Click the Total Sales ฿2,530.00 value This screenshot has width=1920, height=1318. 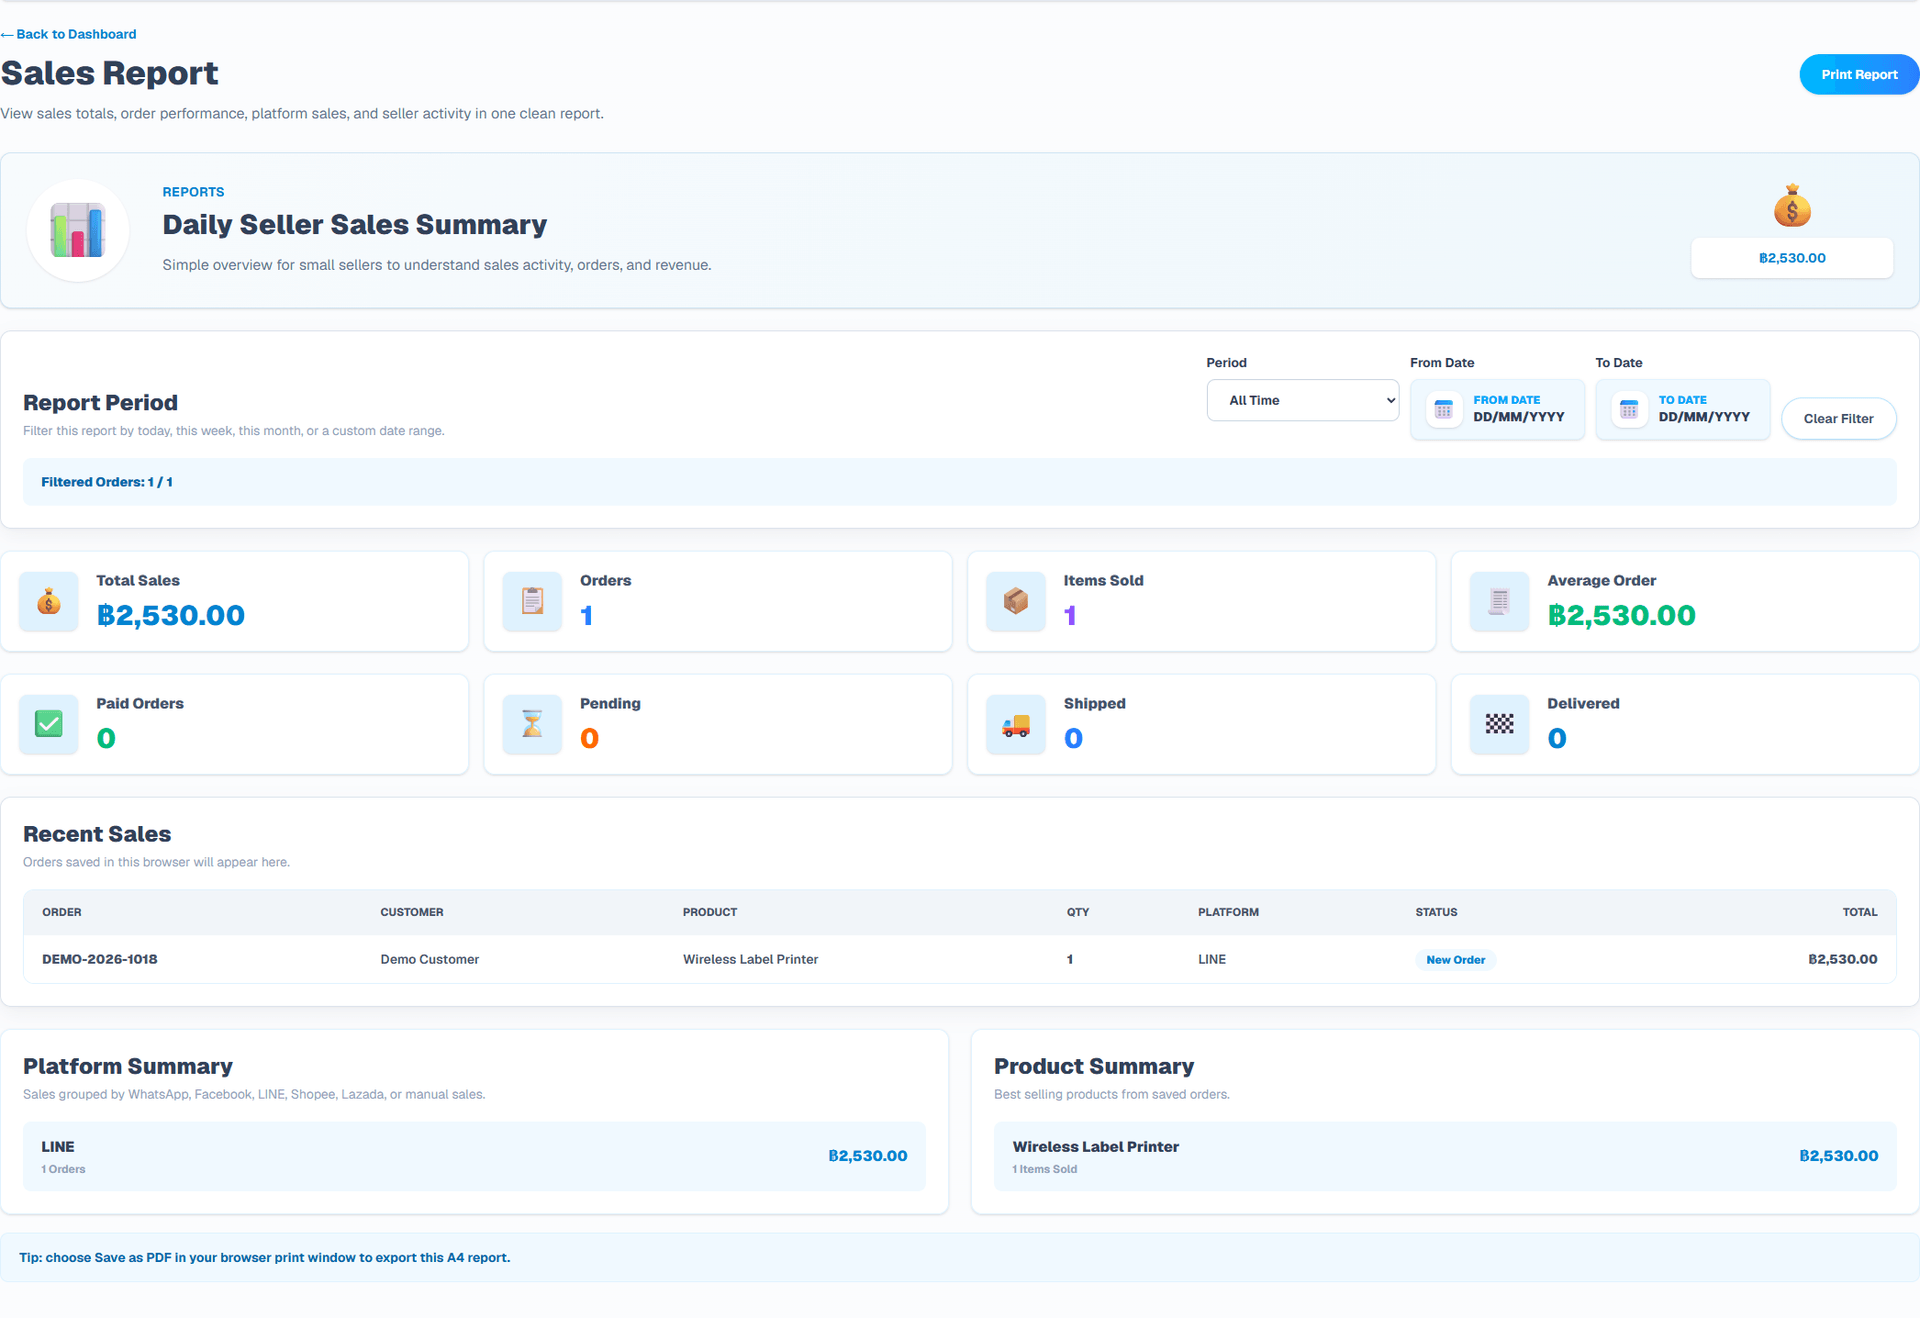(171, 615)
